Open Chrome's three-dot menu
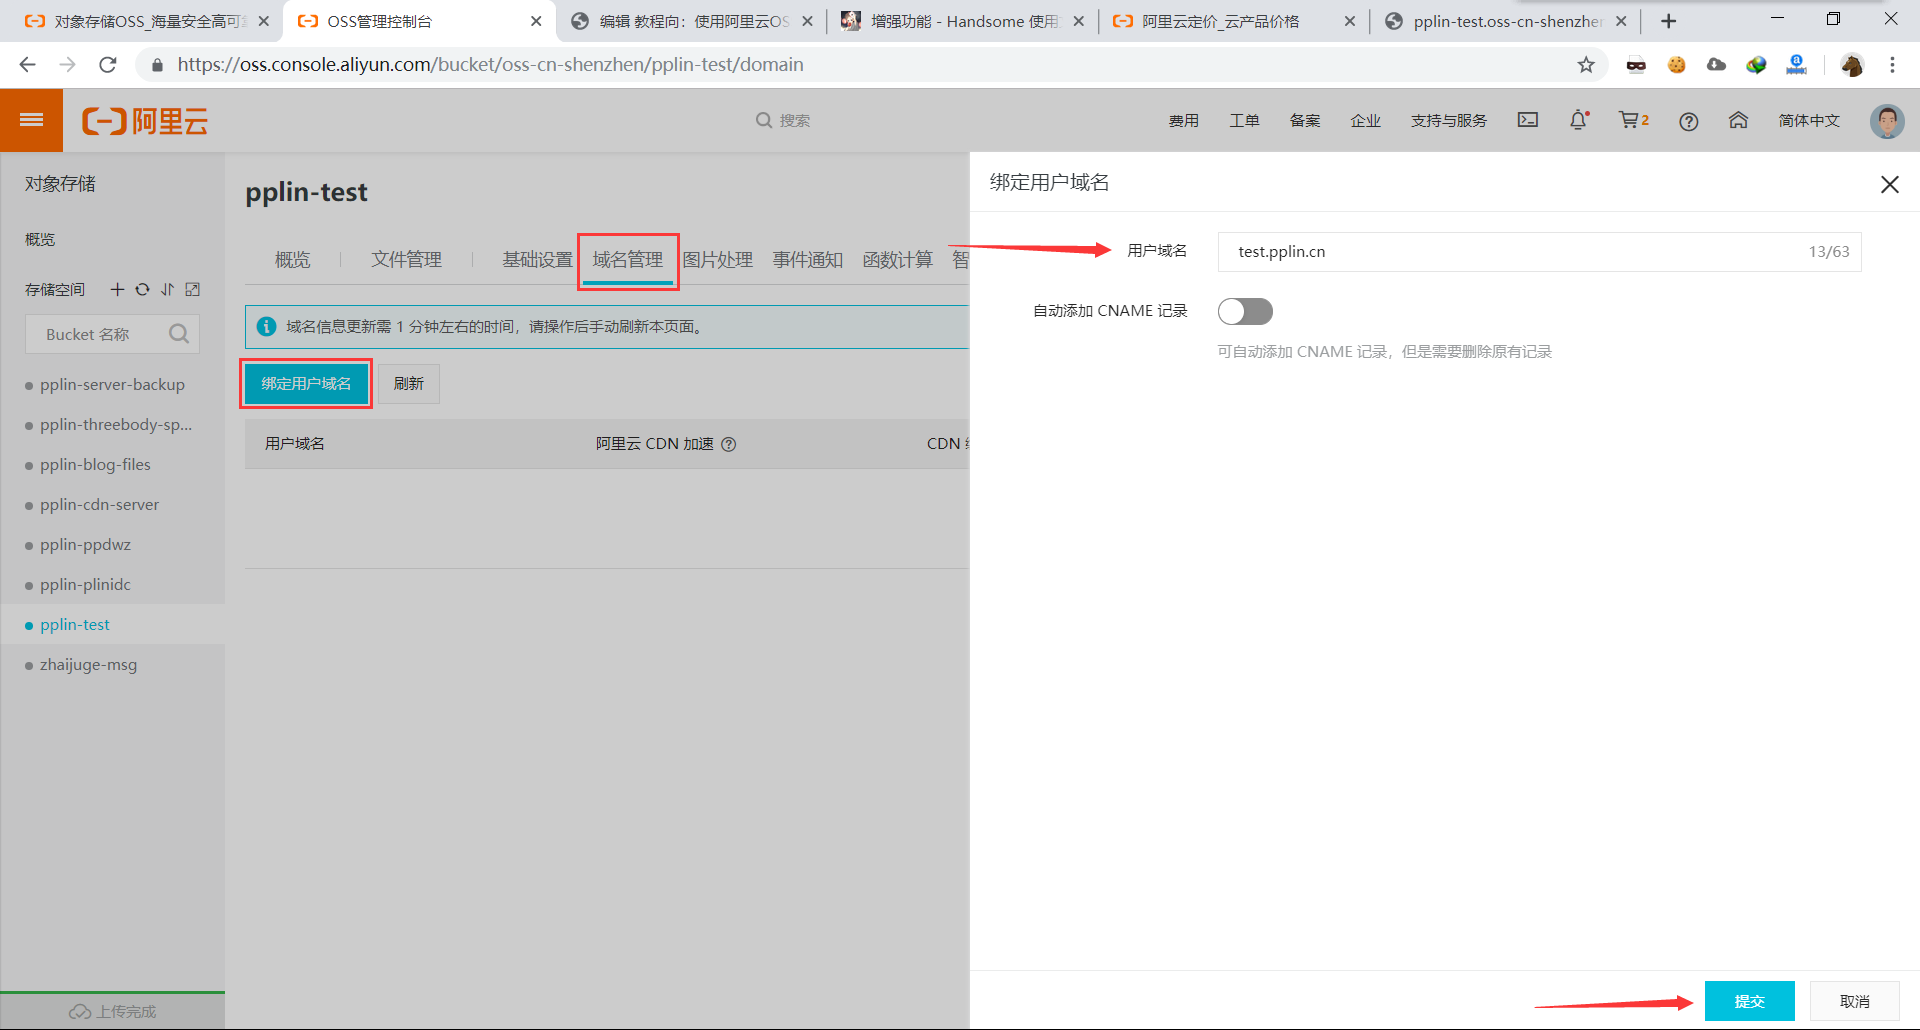The height and width of the screenshot is (1030, 1920). tap(1892, 64)
